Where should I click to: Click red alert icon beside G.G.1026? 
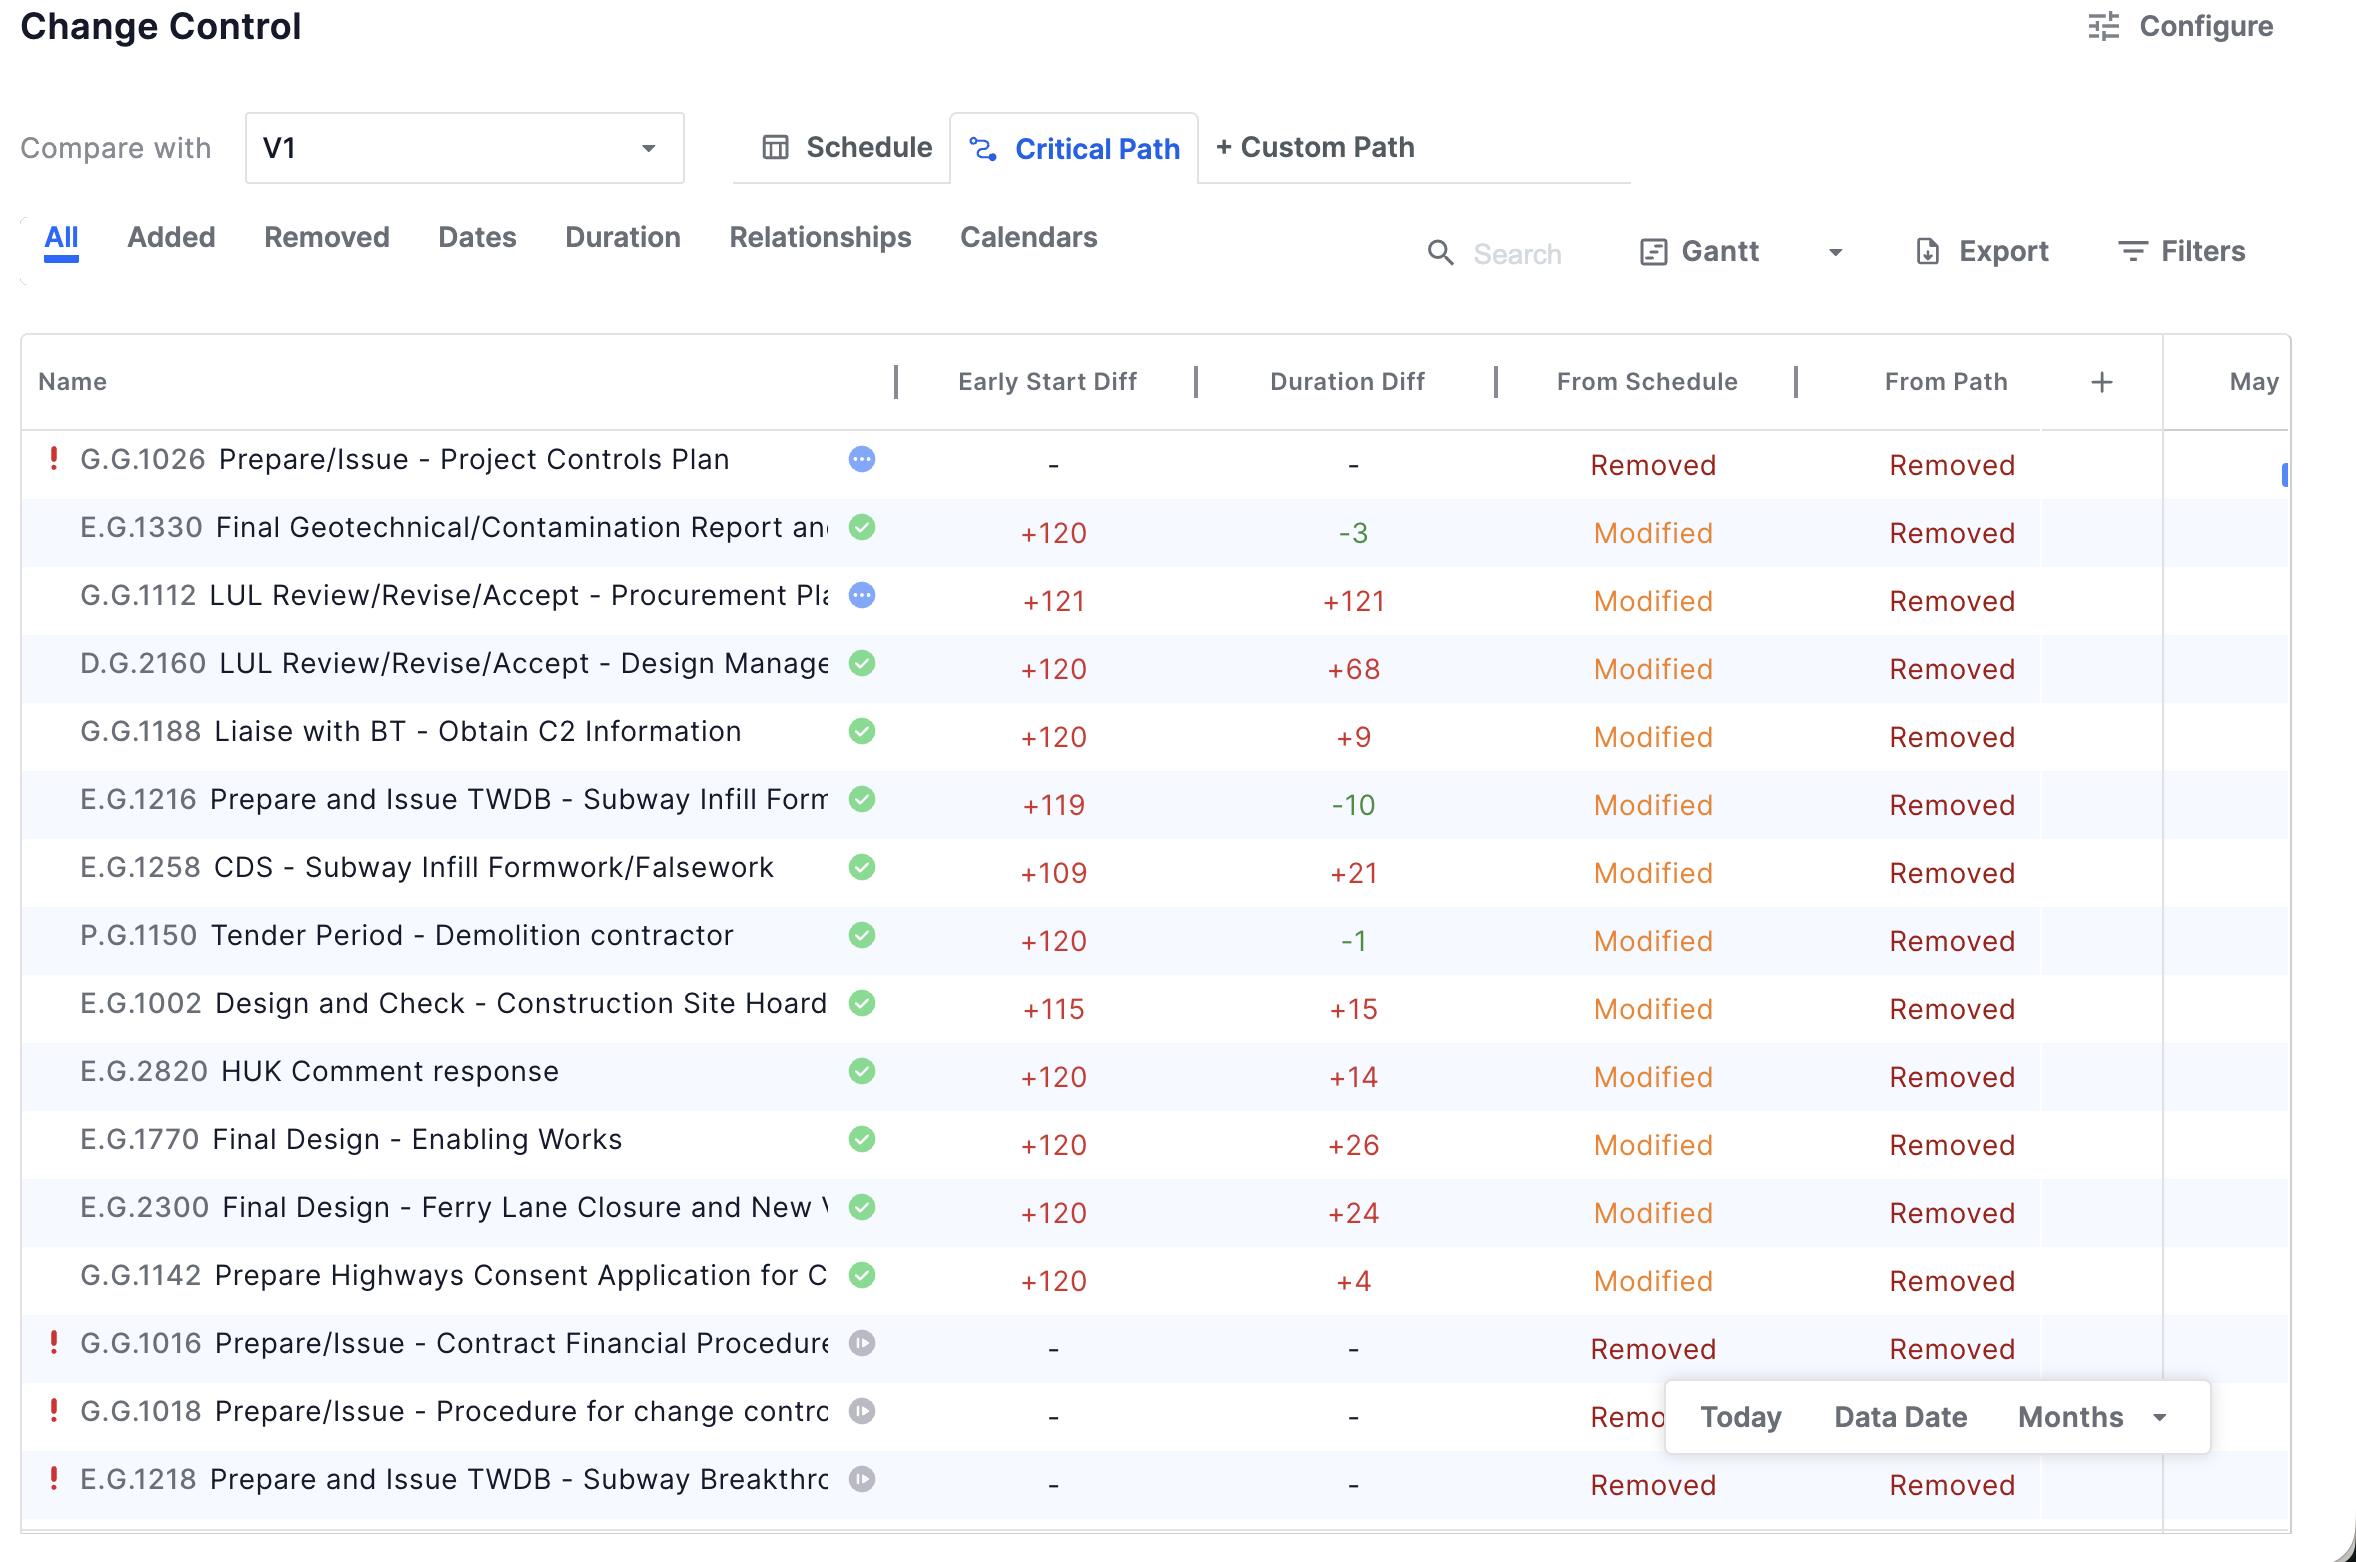tap(54, 459)
